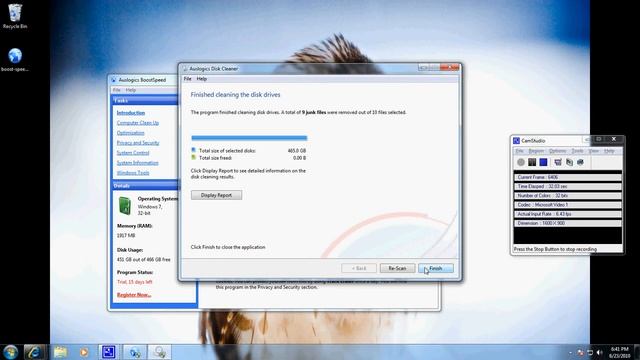The height and width of the screenshot is (360, 640).
Task: Click the sixth CamStudio toolbar icon
Action: tap(580, 162)
